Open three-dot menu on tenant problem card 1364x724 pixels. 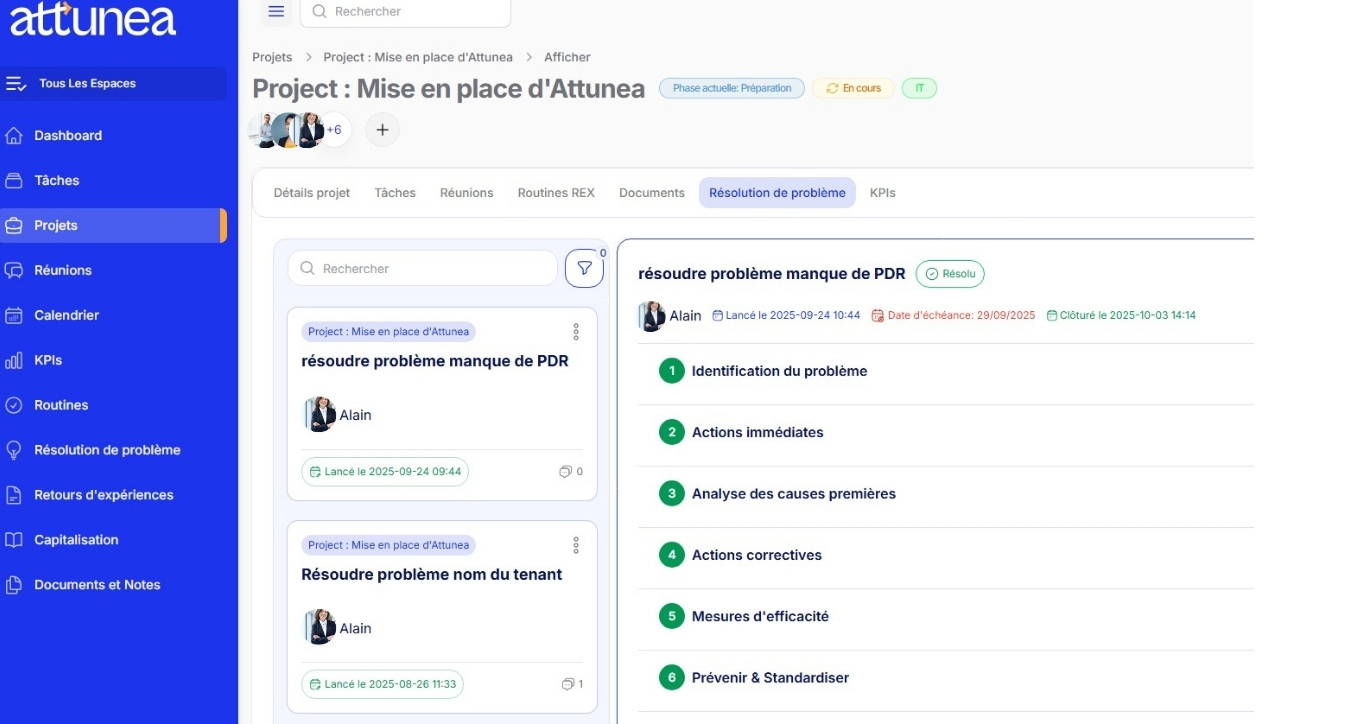[x=576, y=545]
